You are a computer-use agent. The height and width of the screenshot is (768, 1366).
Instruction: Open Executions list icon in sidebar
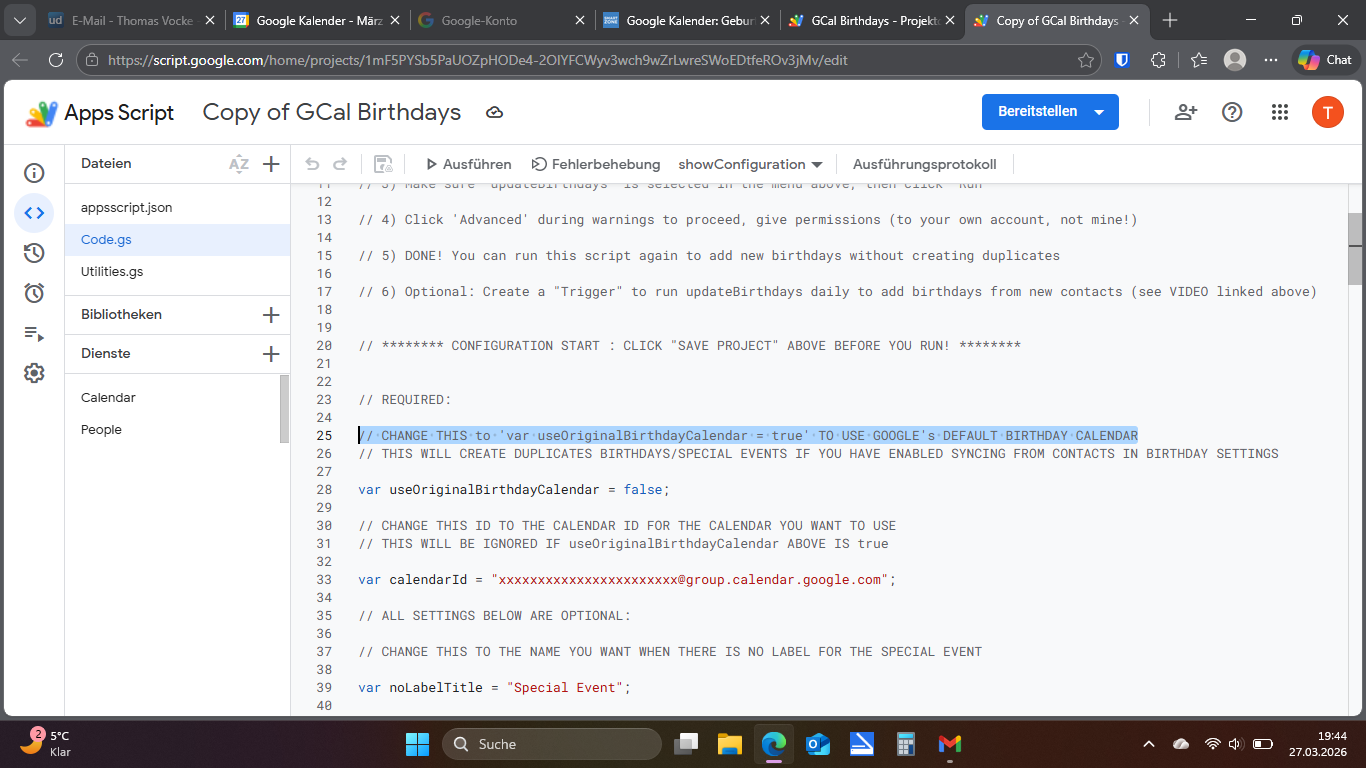click(x=34, y=333)
